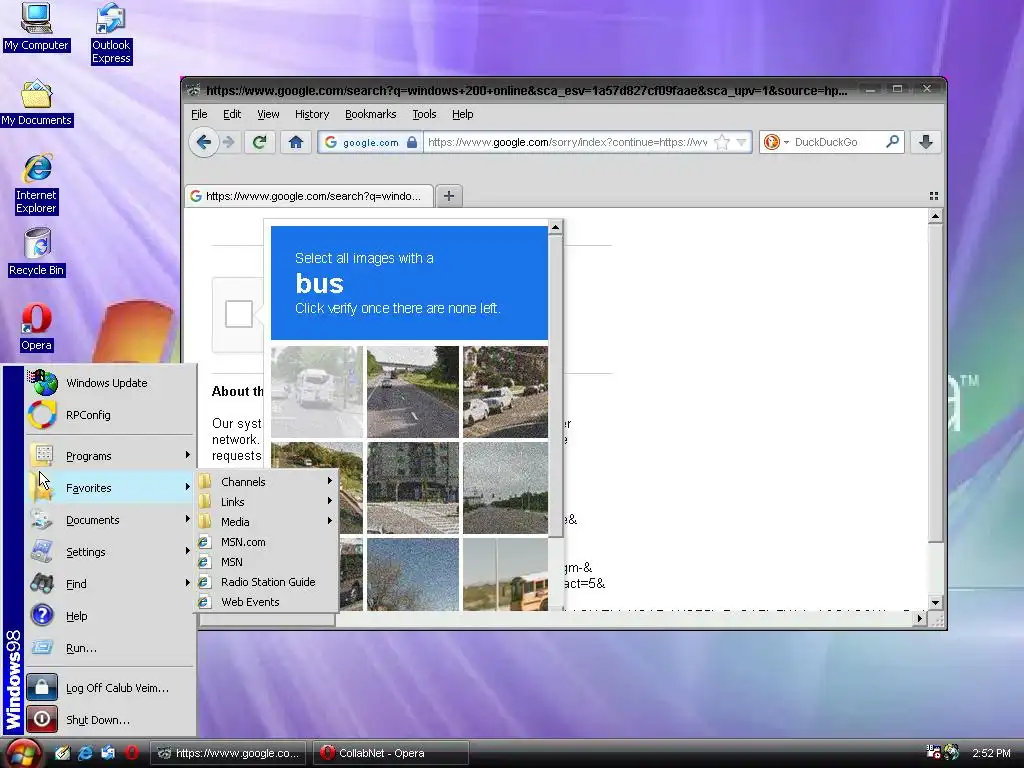The height and width of the screenshot is (768, 1024).
Task: Open the Tools menu
Action: coord(424,114)
